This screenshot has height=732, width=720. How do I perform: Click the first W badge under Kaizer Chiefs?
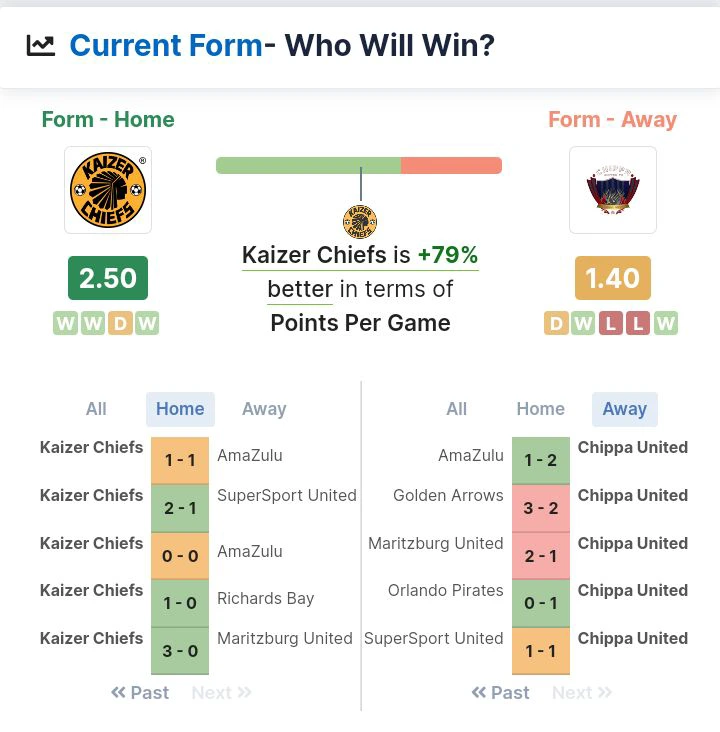coord(65,323)
